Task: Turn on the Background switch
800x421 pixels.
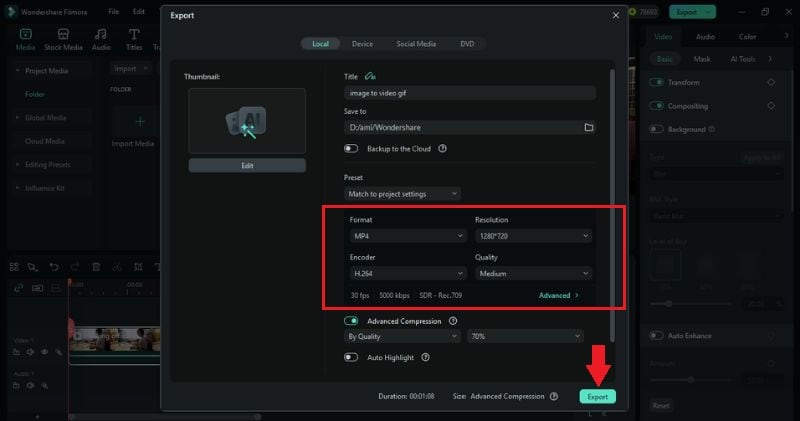Action: tap(656, 129)
